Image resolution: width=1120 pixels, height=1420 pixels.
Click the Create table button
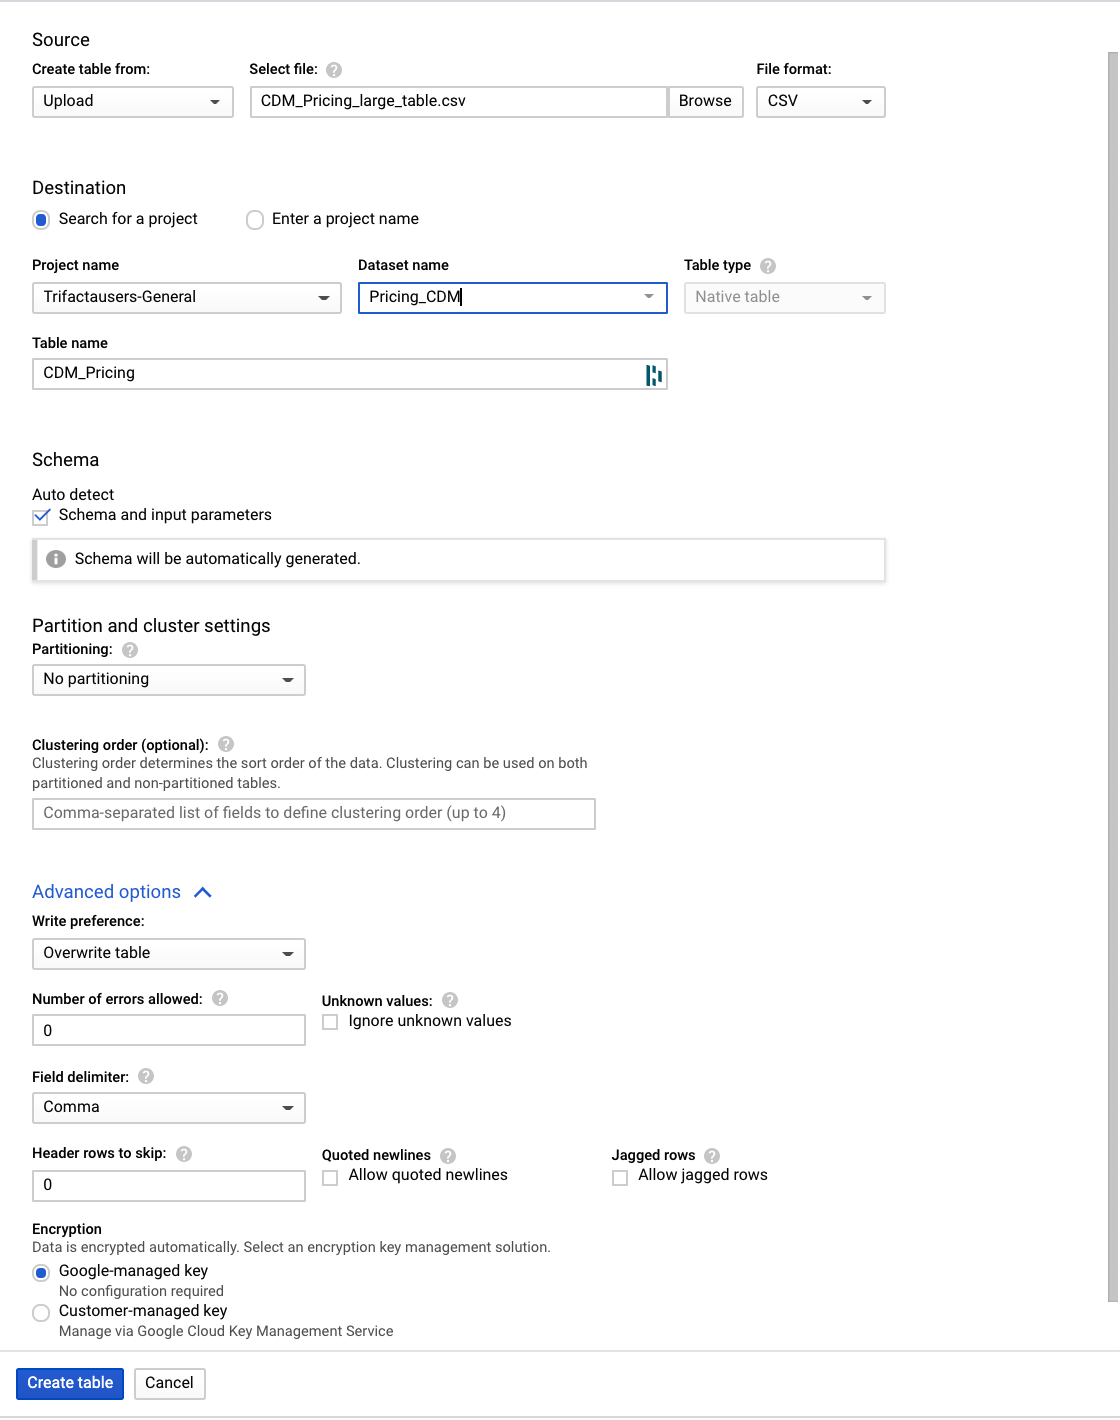coord(70,1383)
